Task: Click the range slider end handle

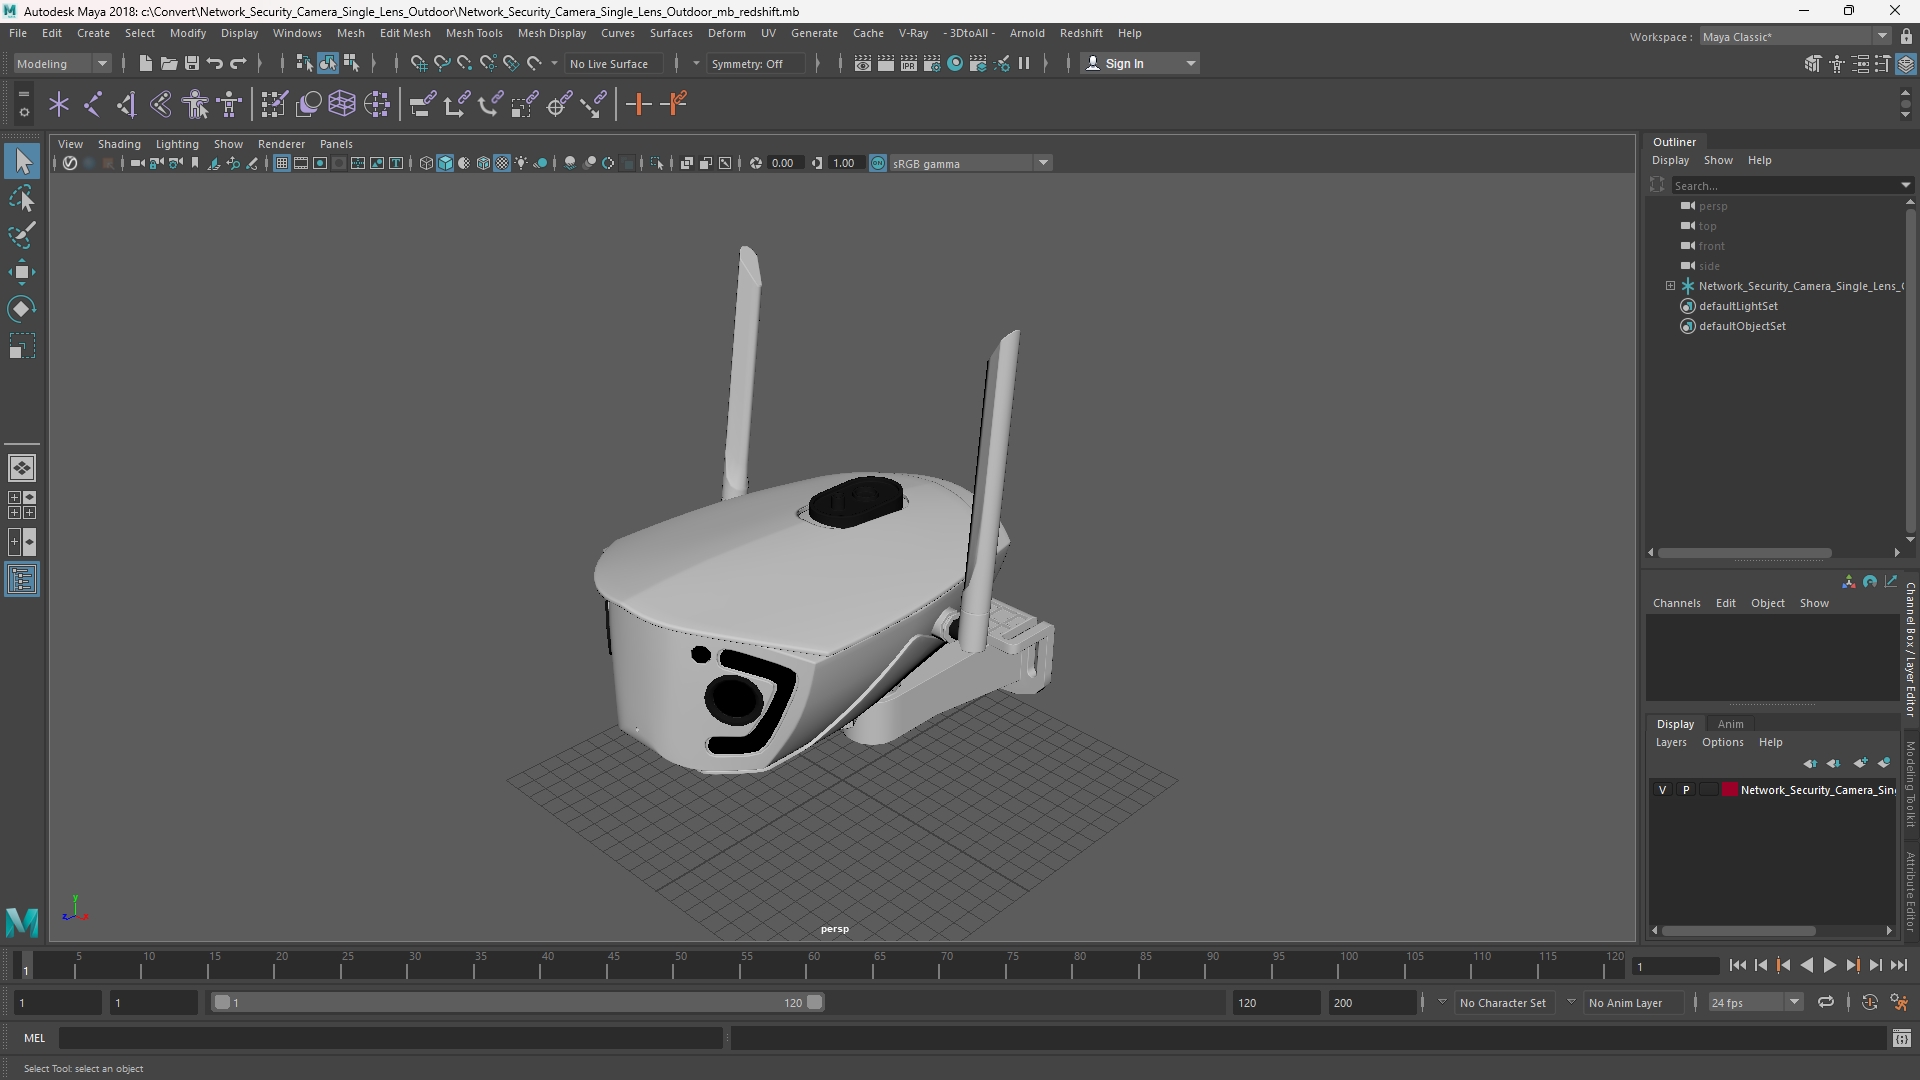Action: pyautogui.click(x=815, y=1002)
